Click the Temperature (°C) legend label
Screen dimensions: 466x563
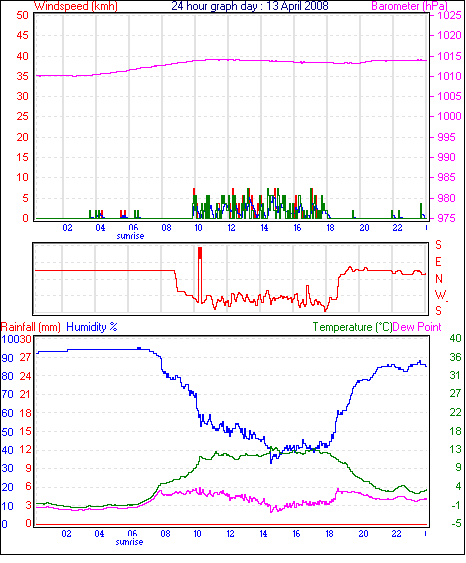pos(352,327)
